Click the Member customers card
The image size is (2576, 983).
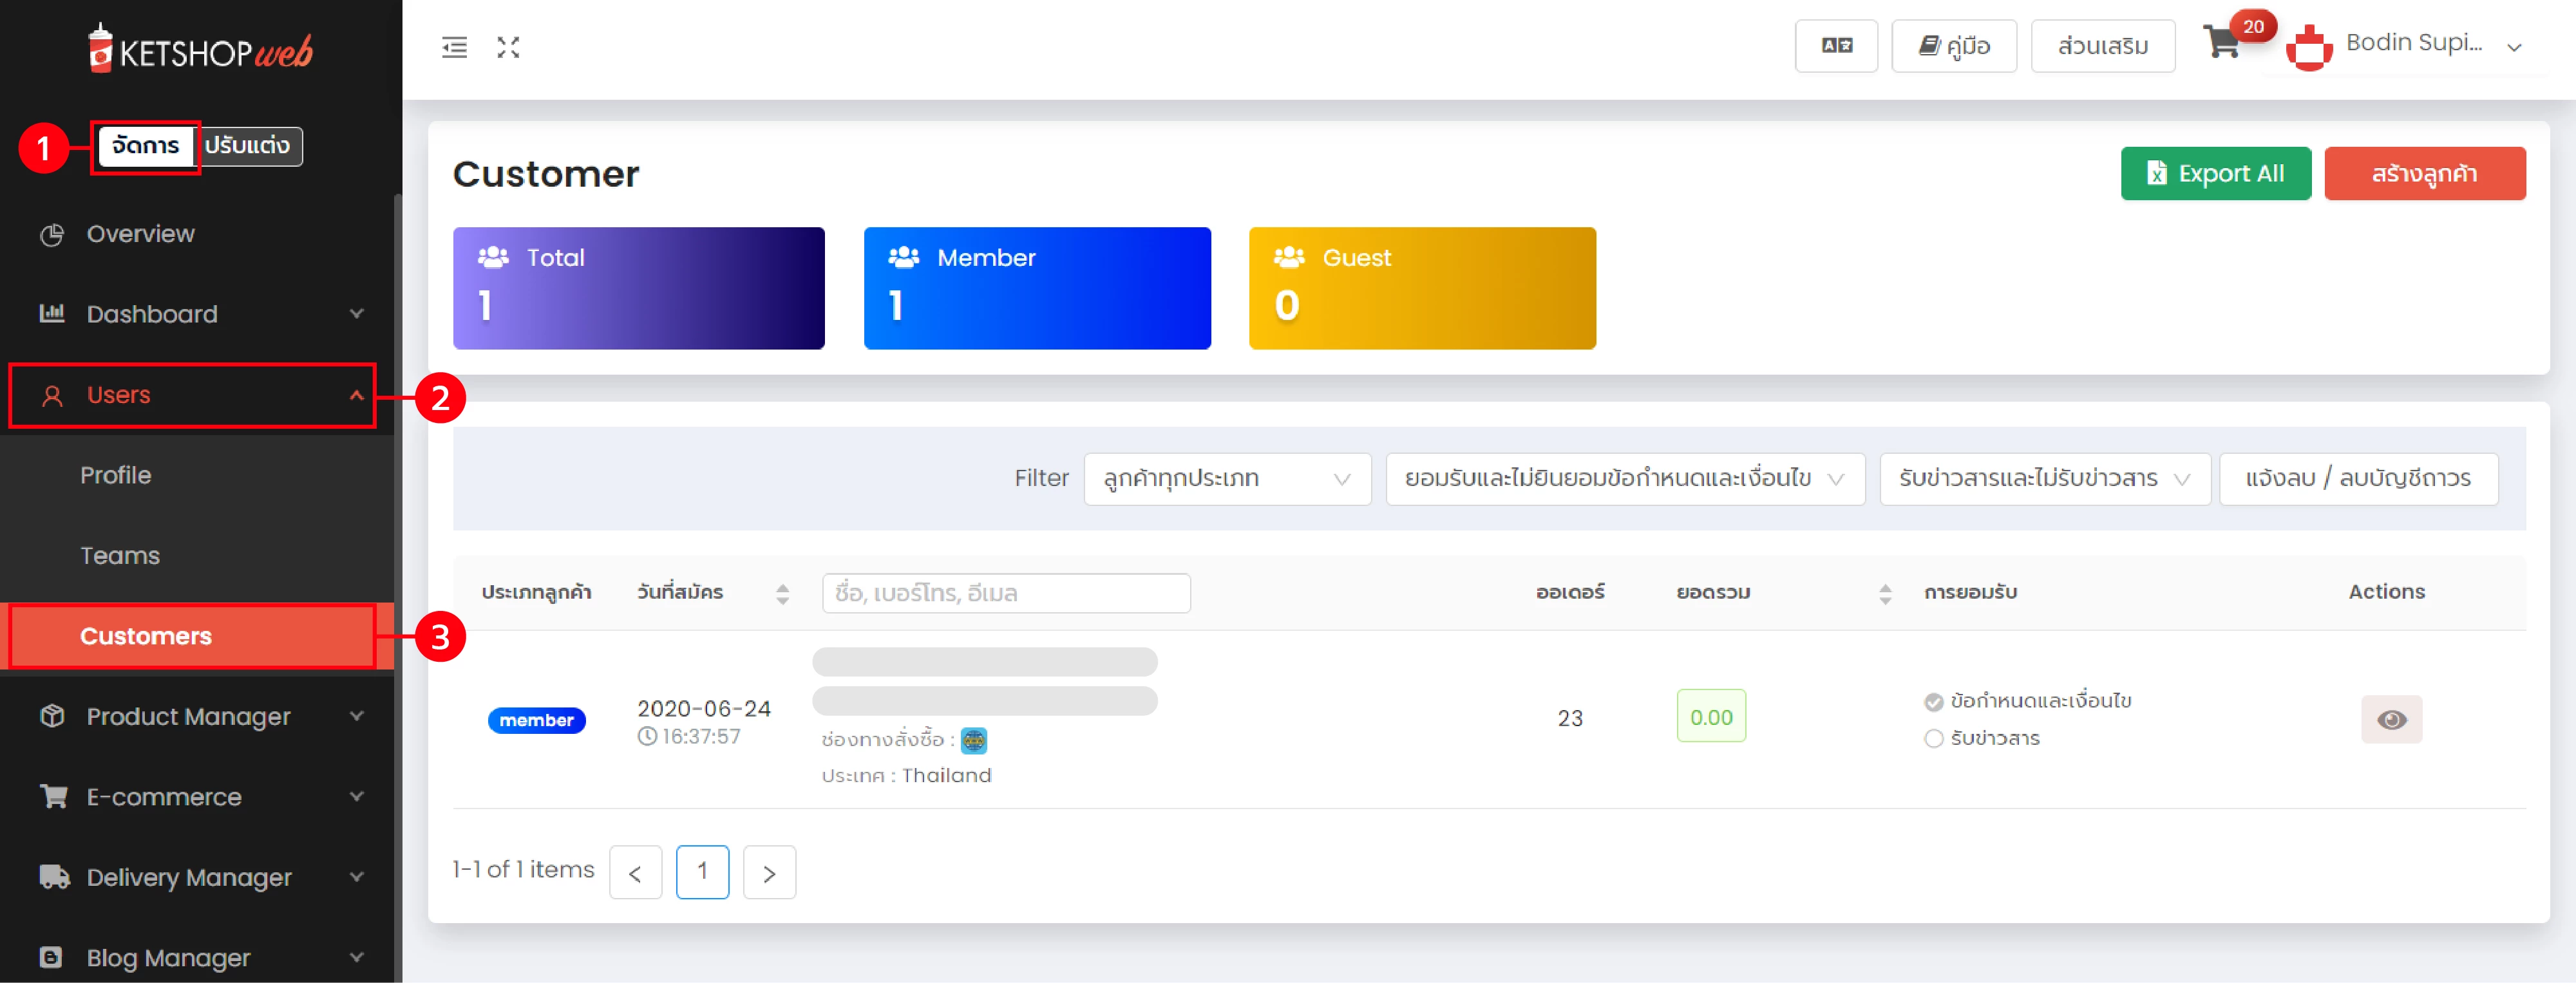click(x=1037, y=288)
